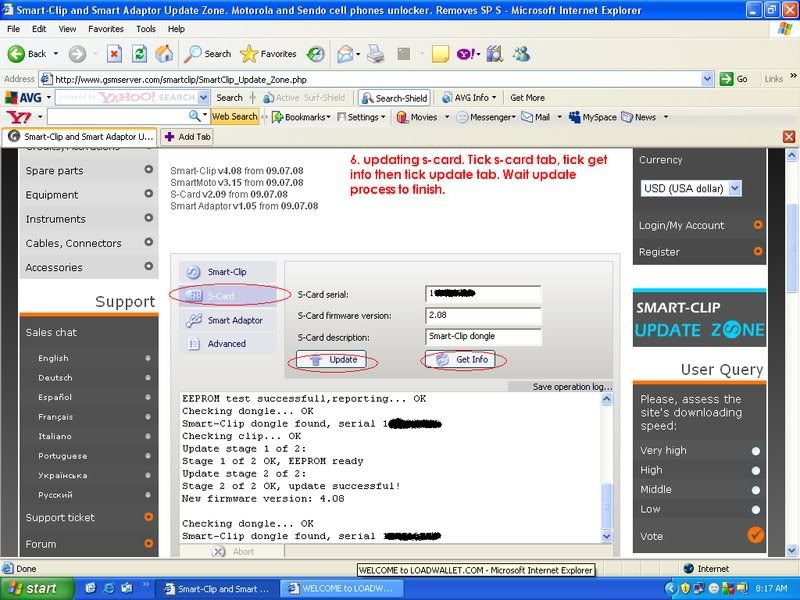Screen dimensions: 800x600
Task: Click the AVG tray icon in system tray
Action: [x=729, y=588]
